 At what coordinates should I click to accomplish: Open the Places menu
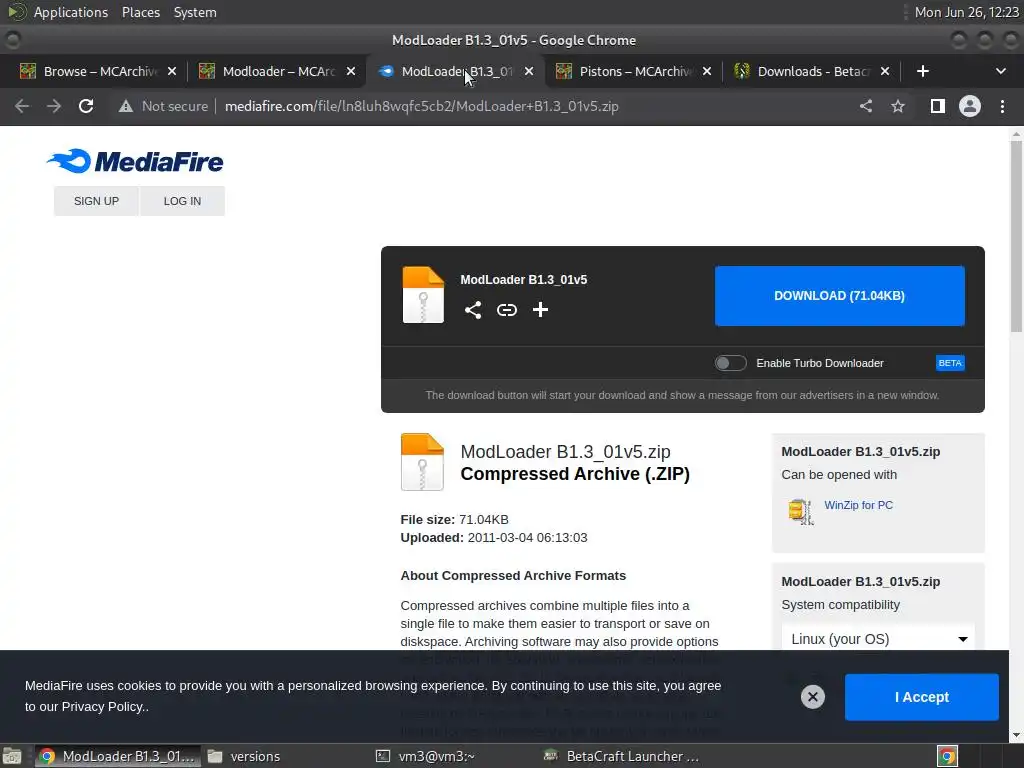[140, 12]
